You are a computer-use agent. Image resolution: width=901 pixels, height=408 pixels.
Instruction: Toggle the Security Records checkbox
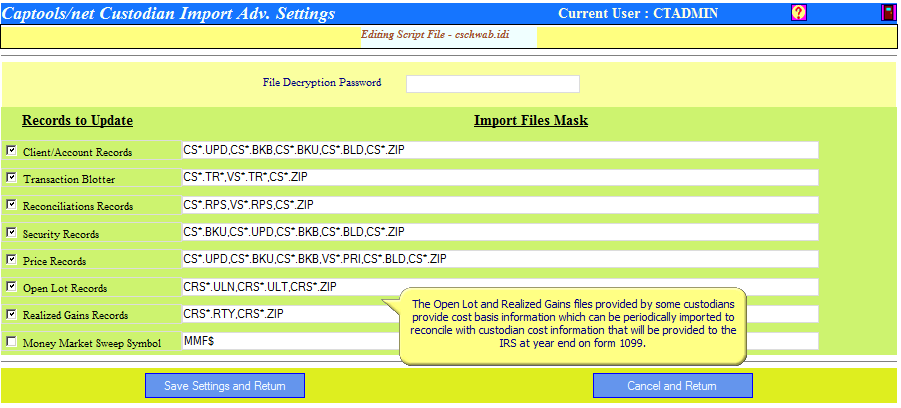pos(11,232)
